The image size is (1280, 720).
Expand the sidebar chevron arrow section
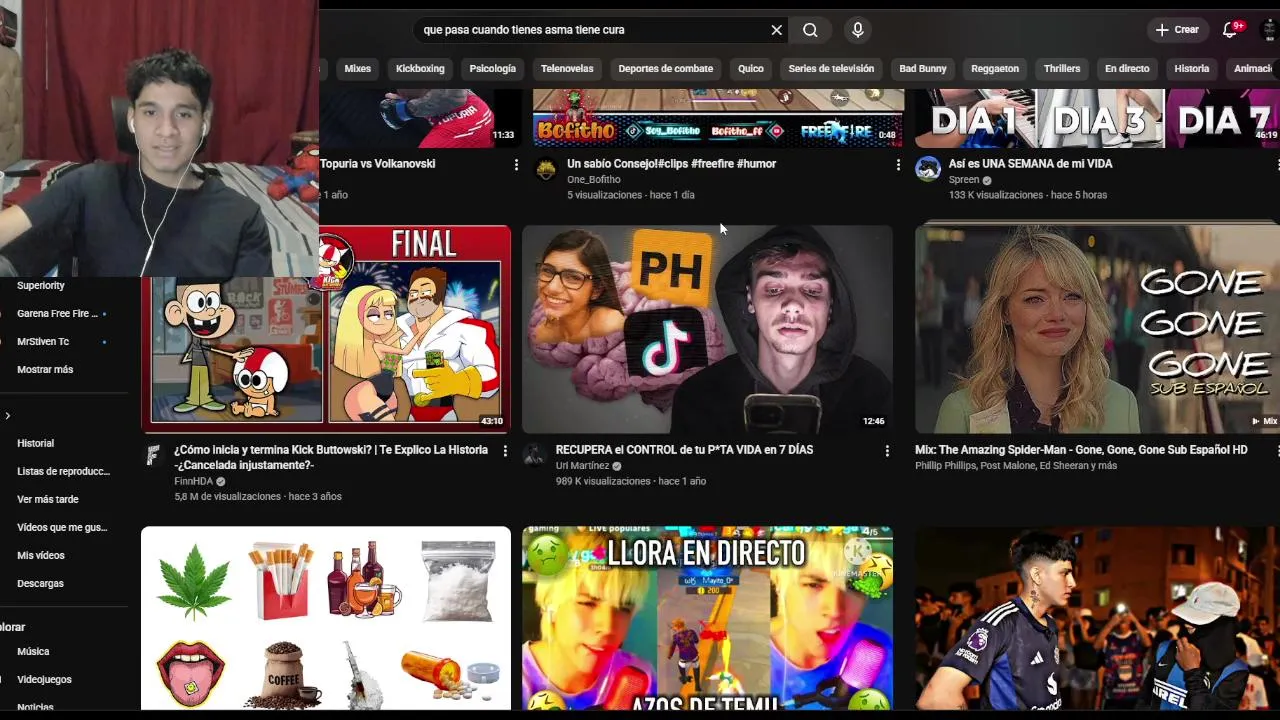pyautogui.click(x=8, y=416)
